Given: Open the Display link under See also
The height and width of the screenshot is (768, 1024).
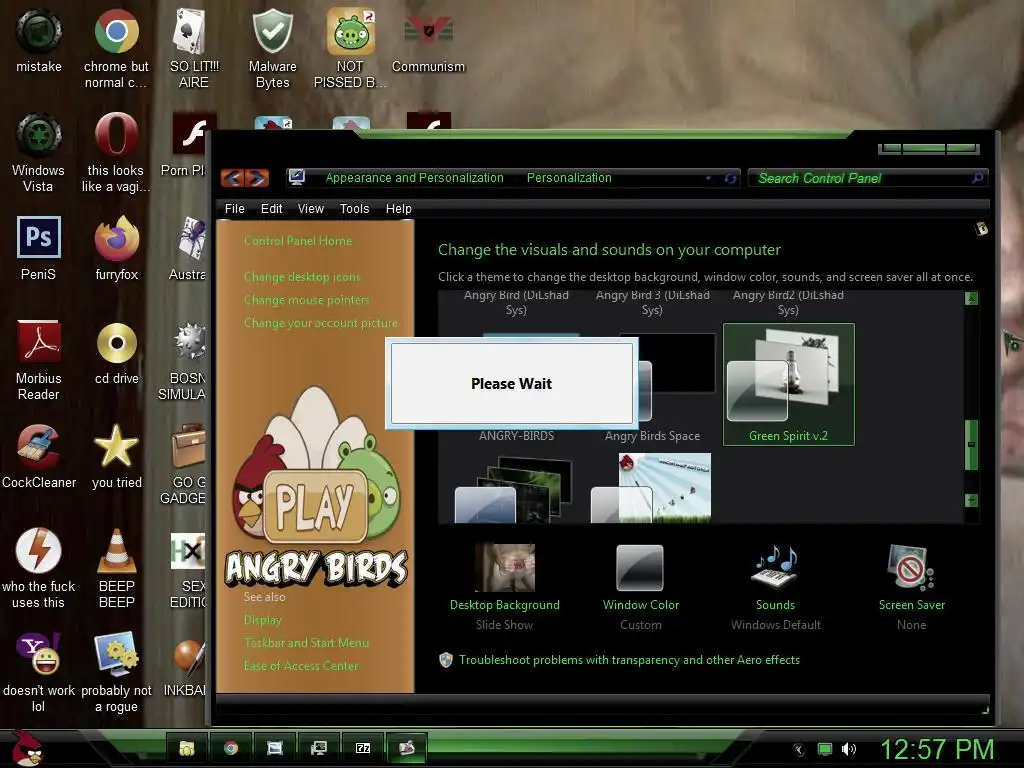Looking at the screenshot, I should (263, 620).
